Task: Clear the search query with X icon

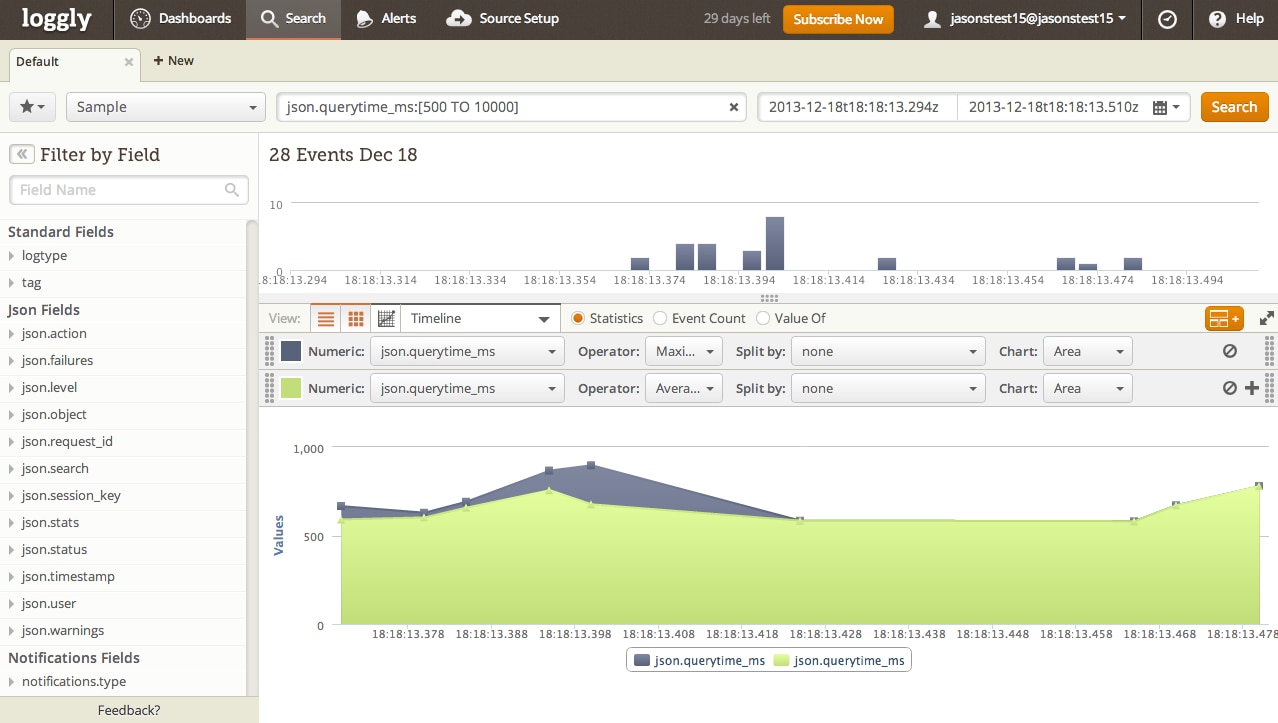Action: 733,107
